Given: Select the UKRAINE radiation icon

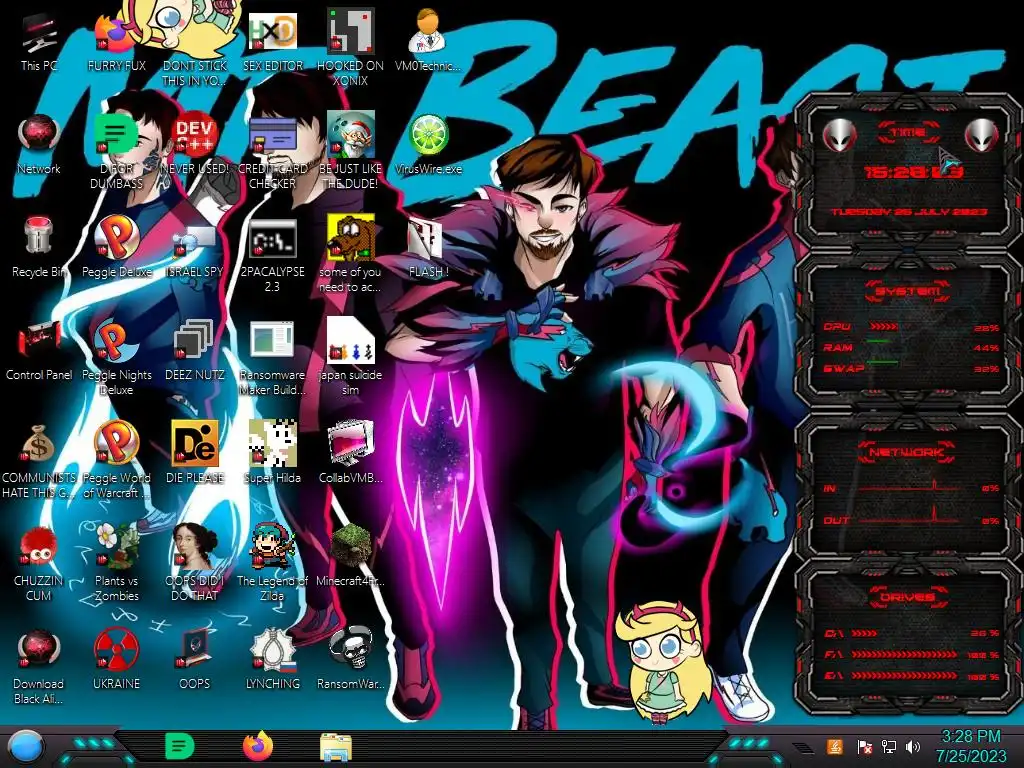Looking at the screenshot, I should point(116,660).
